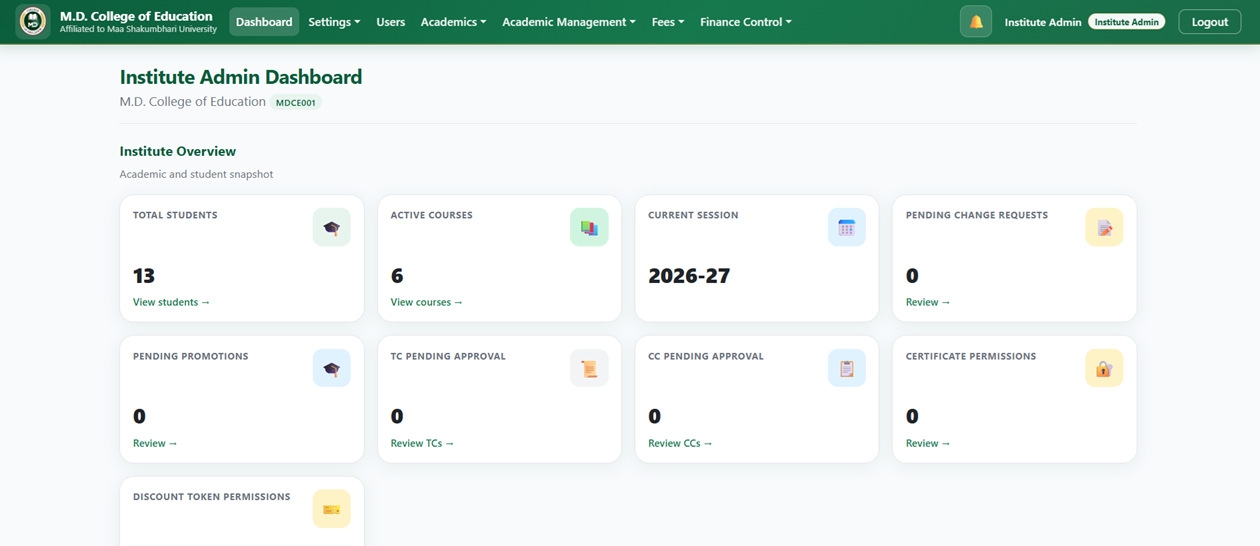Expand the Academics dropdown menu

coord(453,22)
